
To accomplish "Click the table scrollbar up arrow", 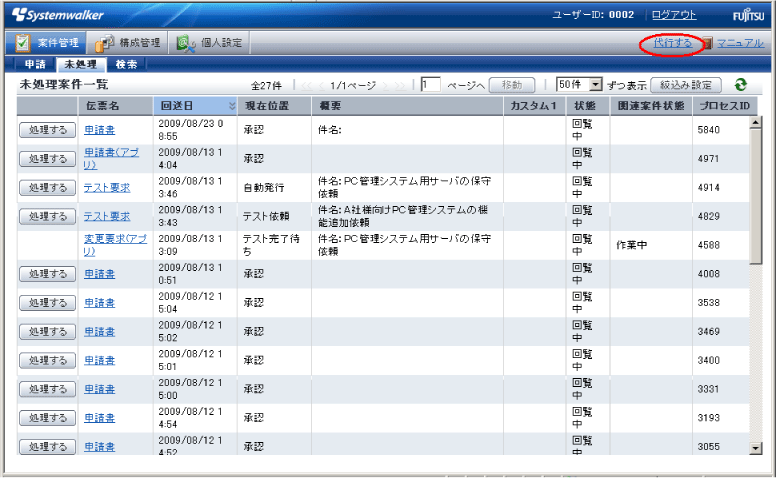I will point(755,122).
